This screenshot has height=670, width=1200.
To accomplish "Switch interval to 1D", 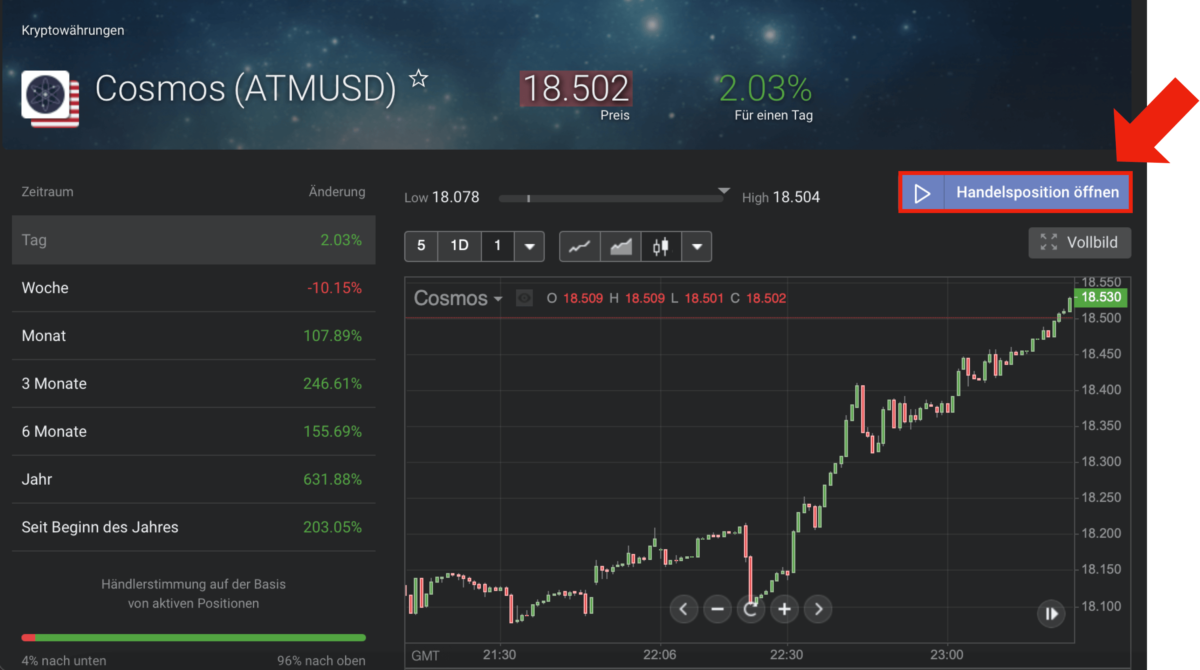I will (459, 246).
